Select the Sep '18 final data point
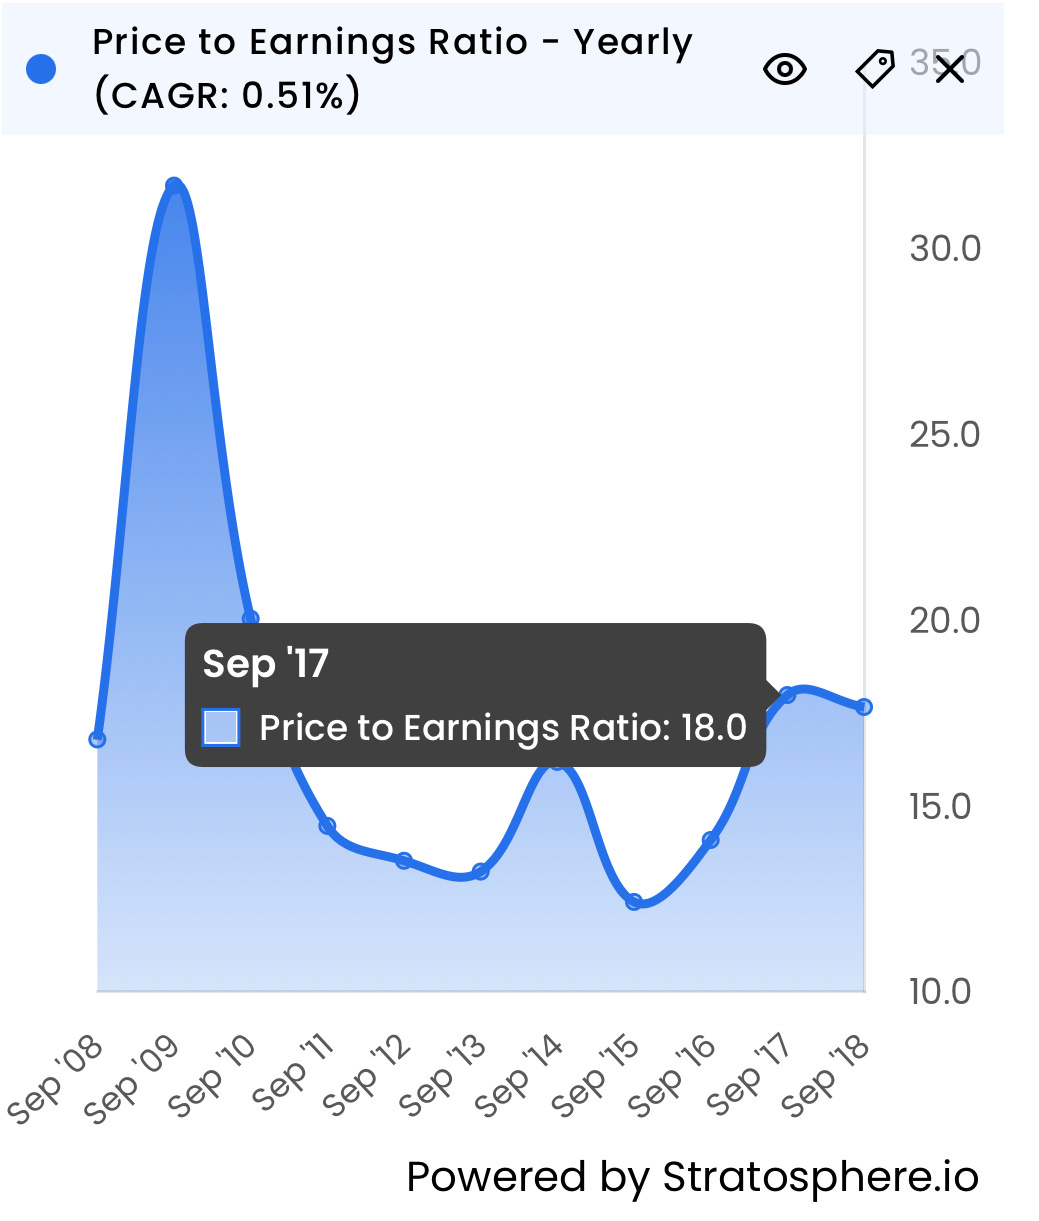The image size is (1039, 1221). pos(864,707)
